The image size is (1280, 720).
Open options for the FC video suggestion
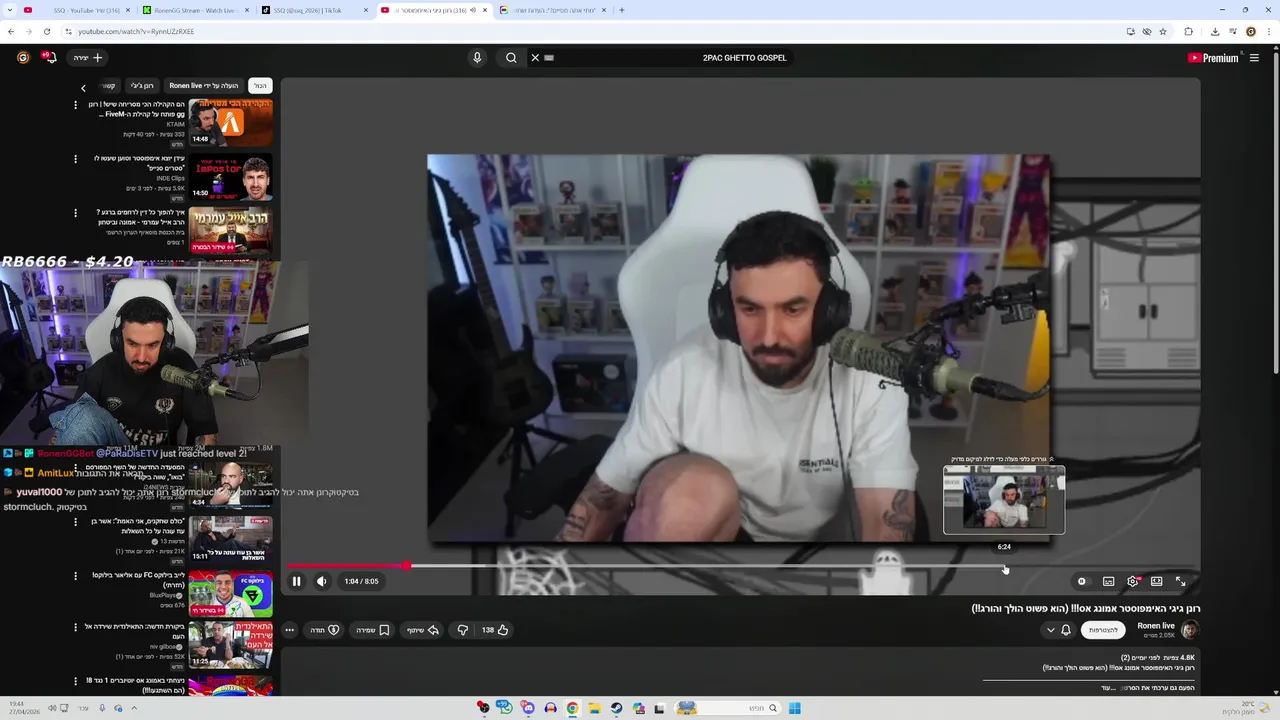(x=75, y=576)
